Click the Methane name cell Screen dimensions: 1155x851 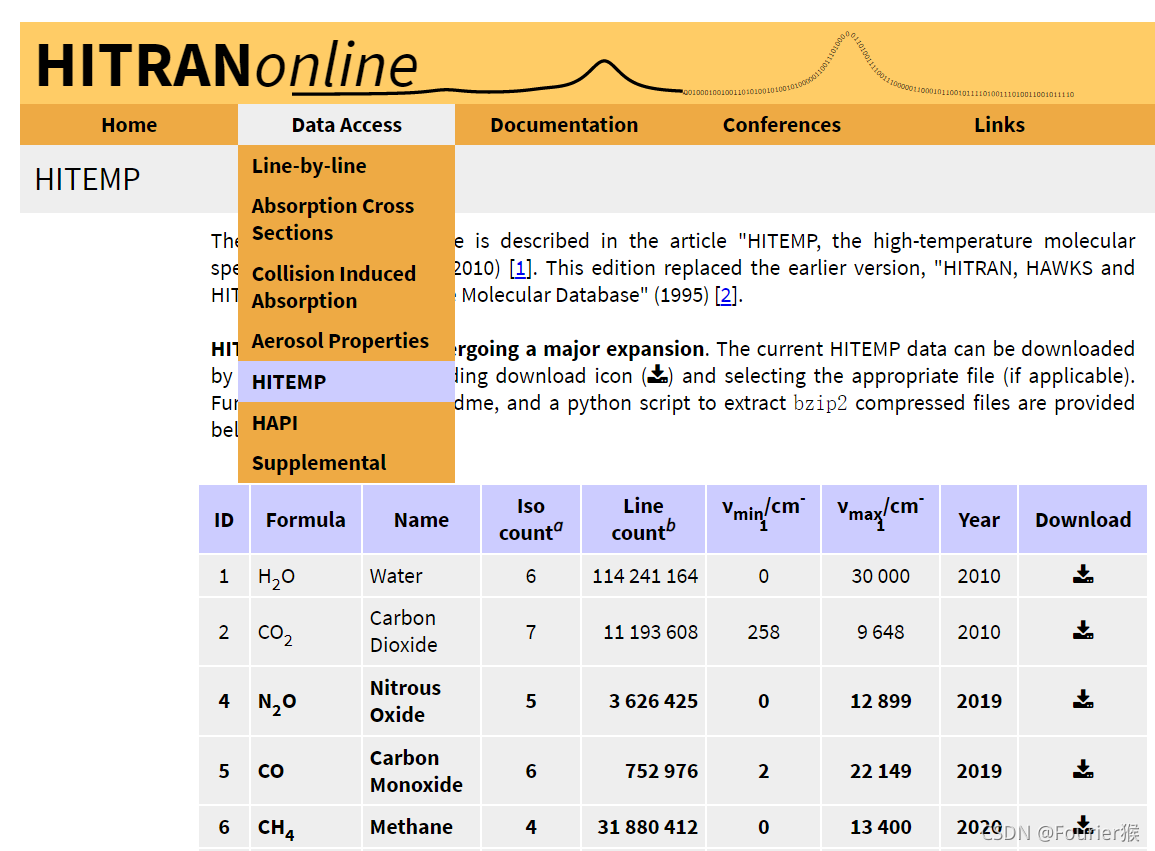[x=421, y=827]
